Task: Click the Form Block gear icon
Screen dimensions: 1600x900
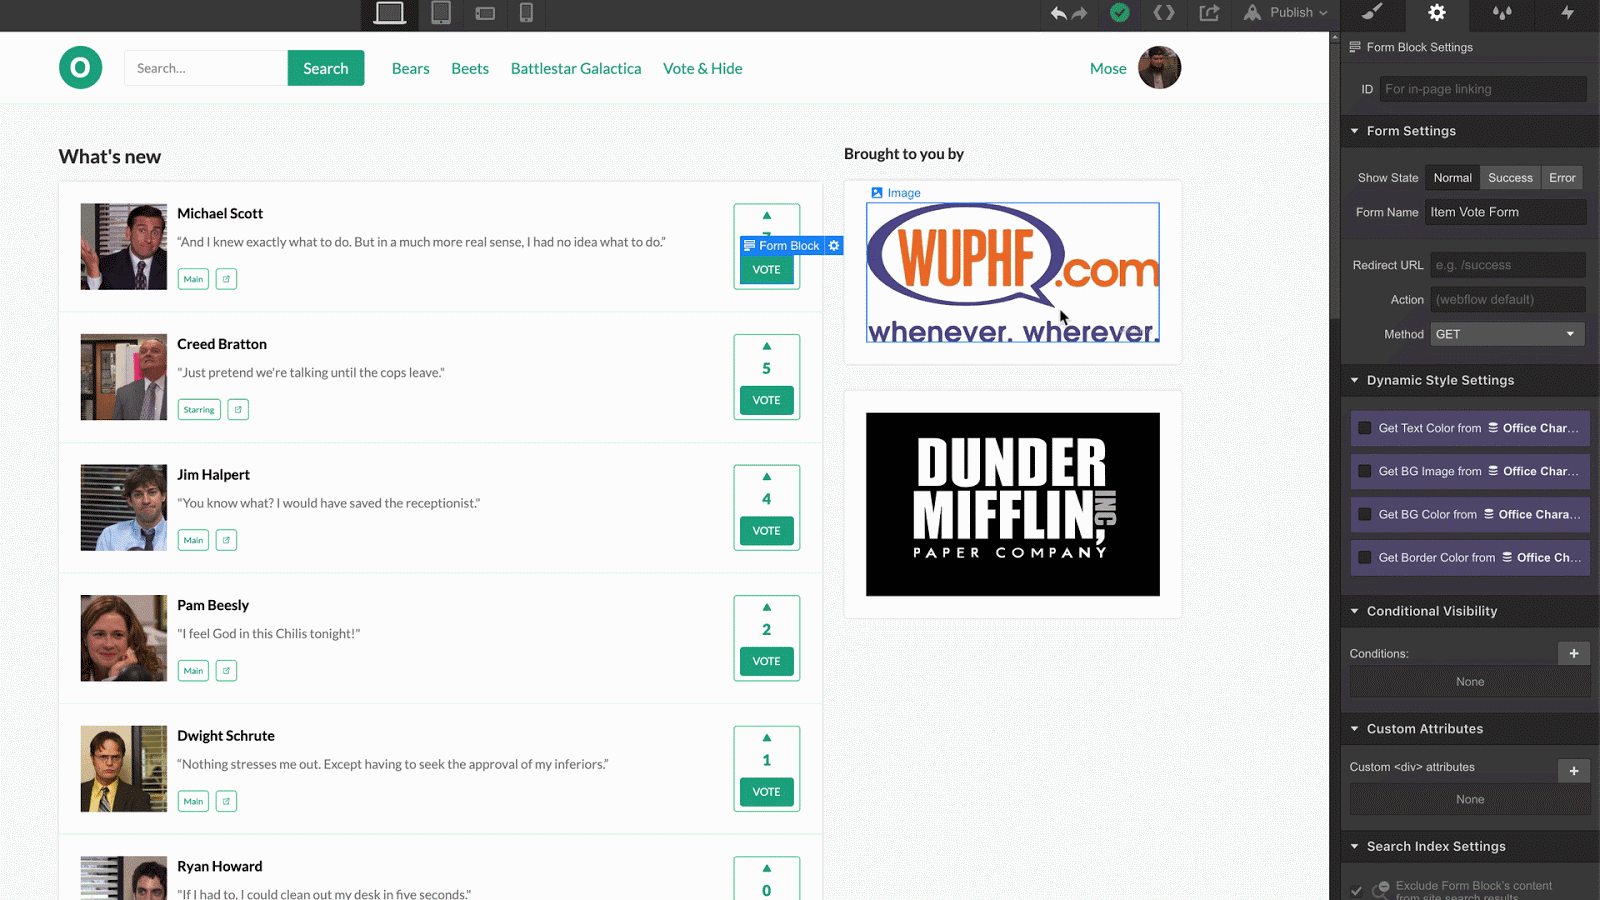Action: point(834,245)
